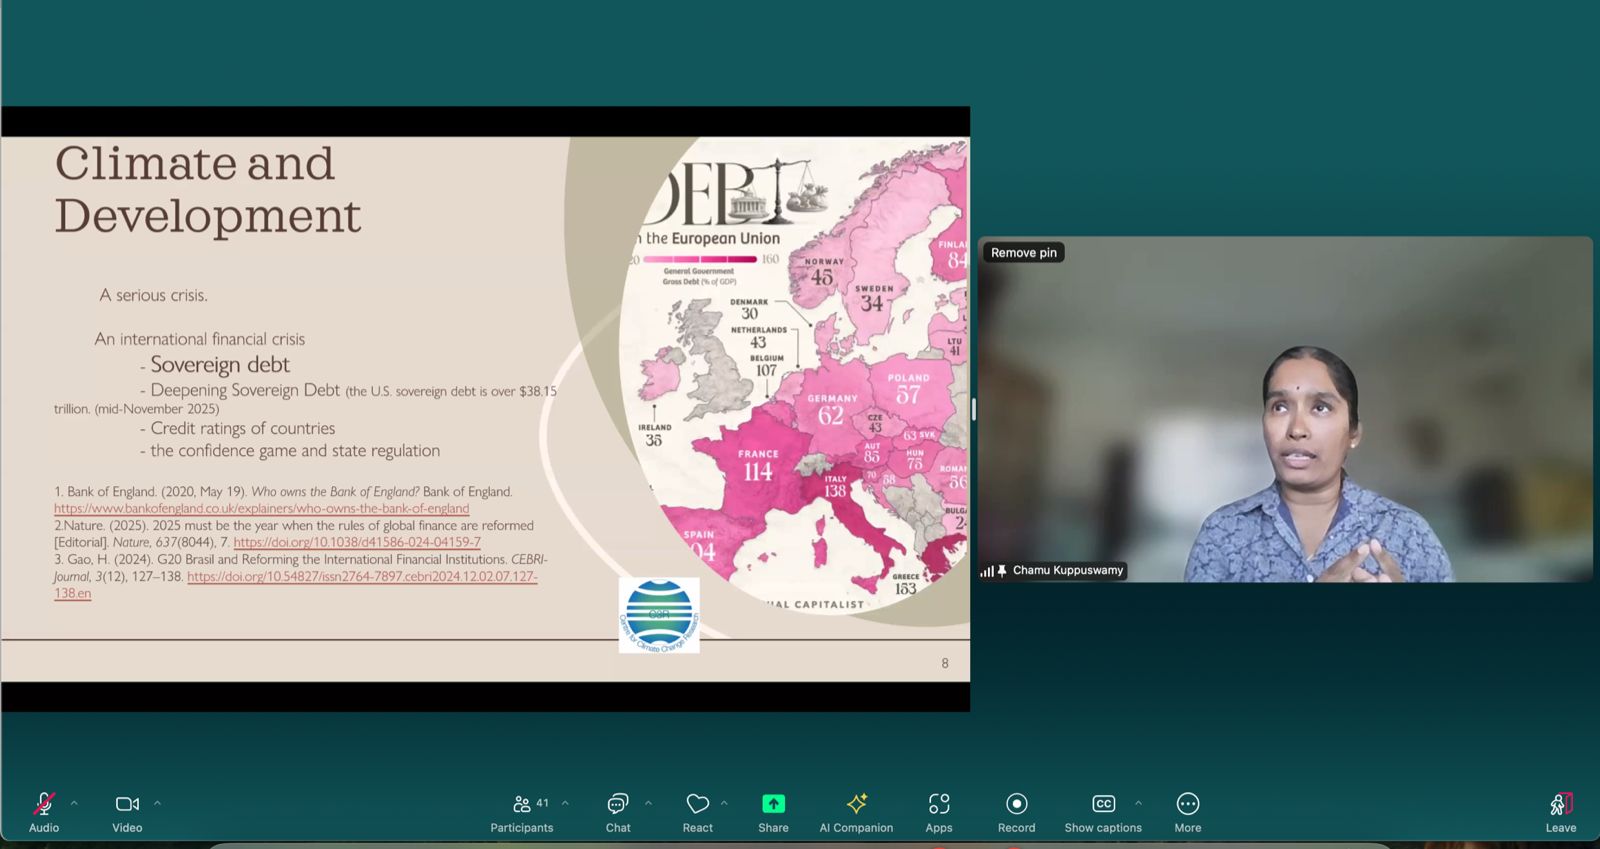Open the Participants panel
This screenshot has height=849, width=1600.
521,804
